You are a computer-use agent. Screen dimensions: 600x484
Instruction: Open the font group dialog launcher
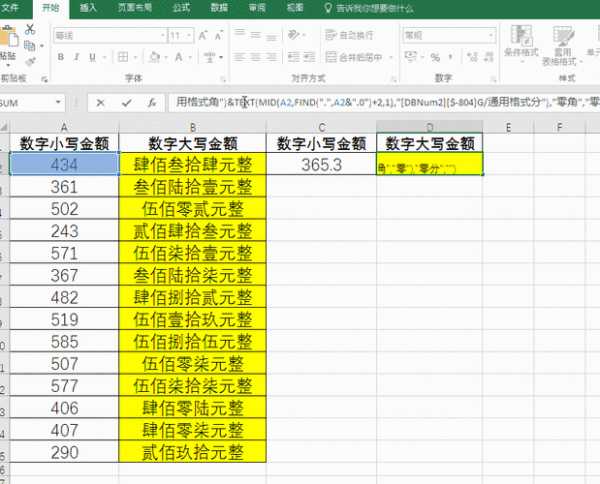coord(223,79)
